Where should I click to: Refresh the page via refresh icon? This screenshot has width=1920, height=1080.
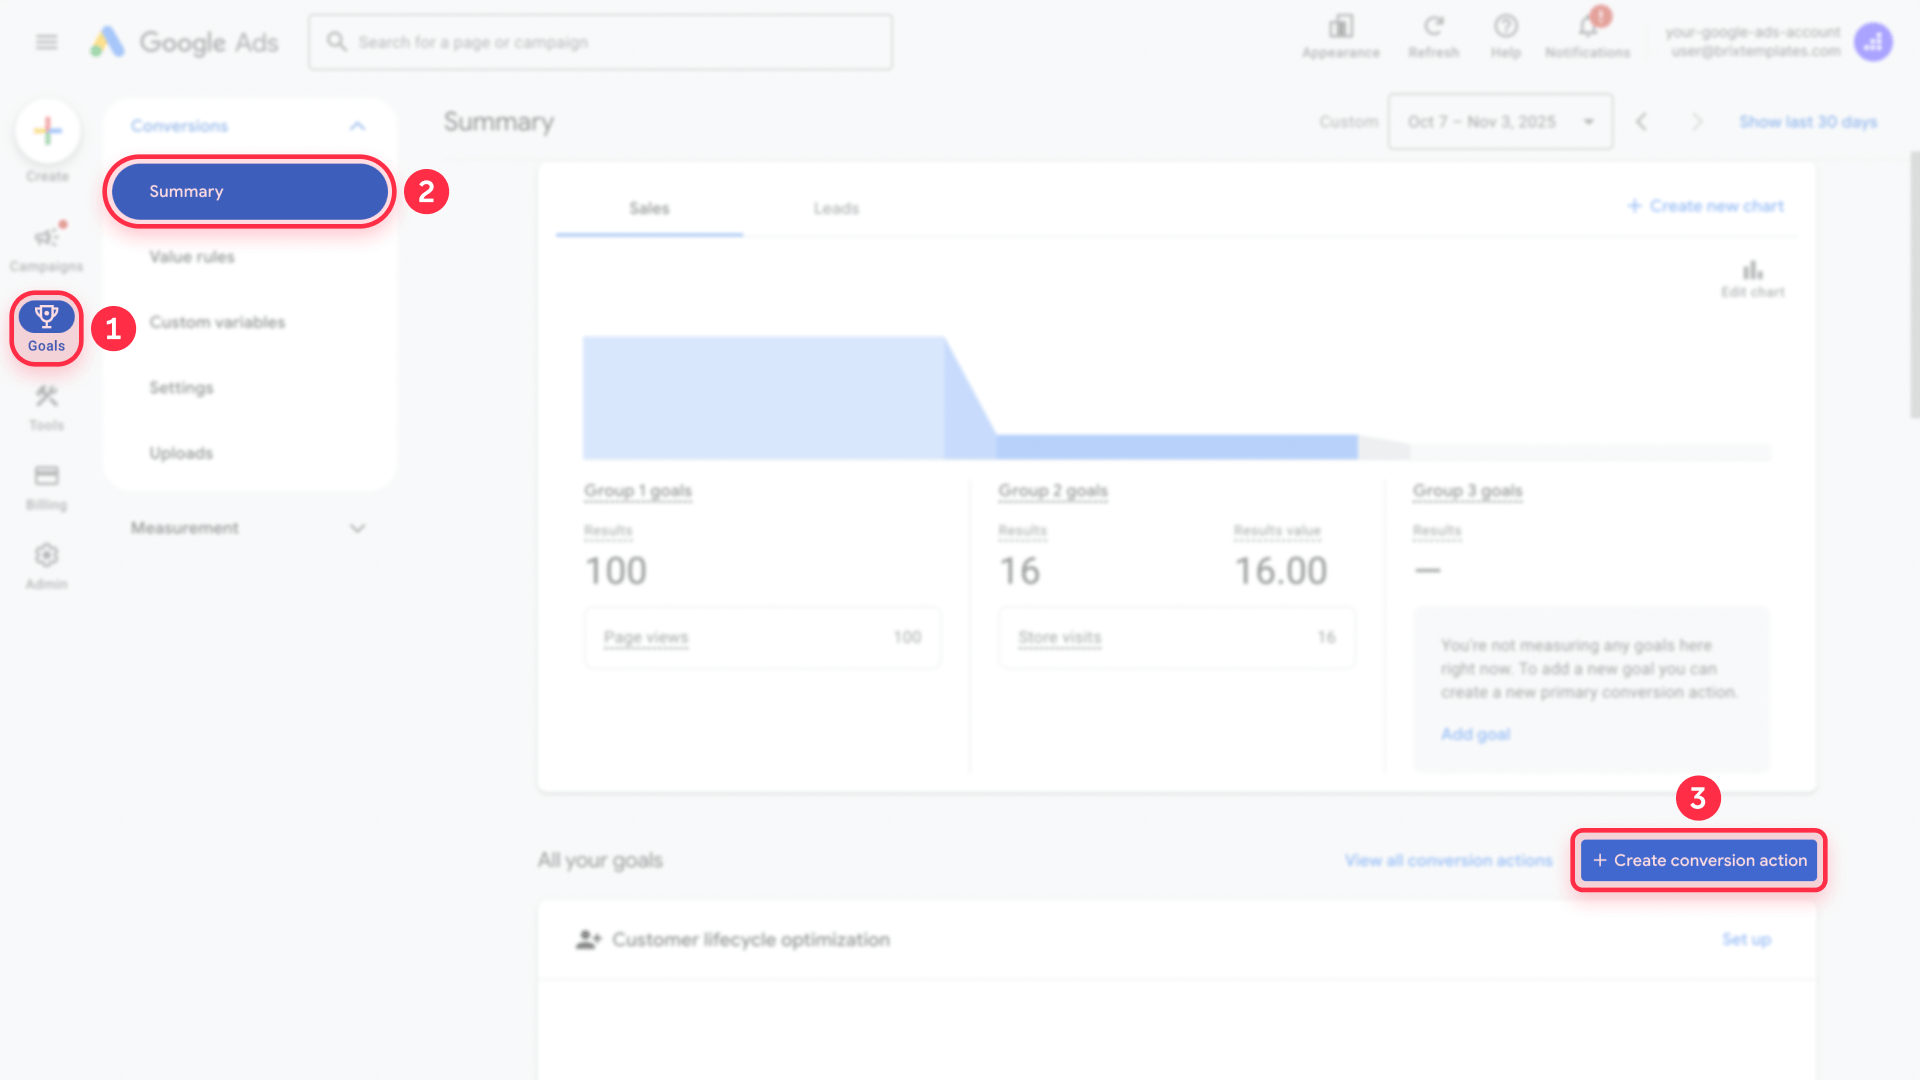[x=1434, y=28]
